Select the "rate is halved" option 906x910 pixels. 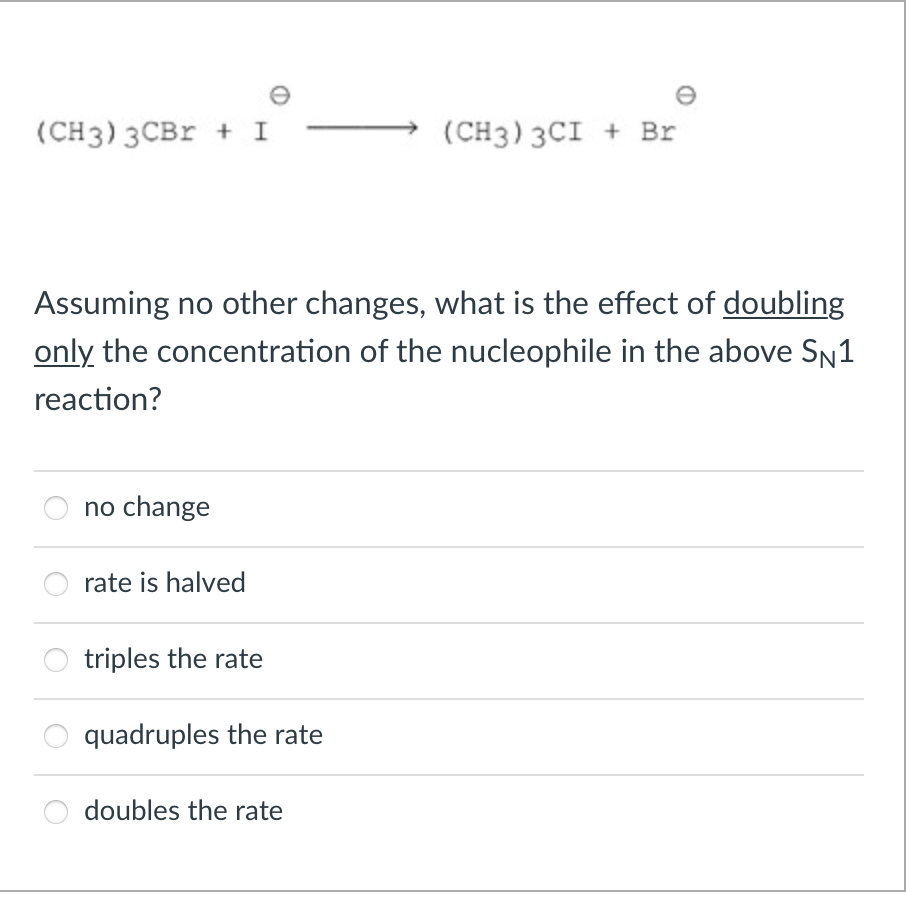(56, 584)
